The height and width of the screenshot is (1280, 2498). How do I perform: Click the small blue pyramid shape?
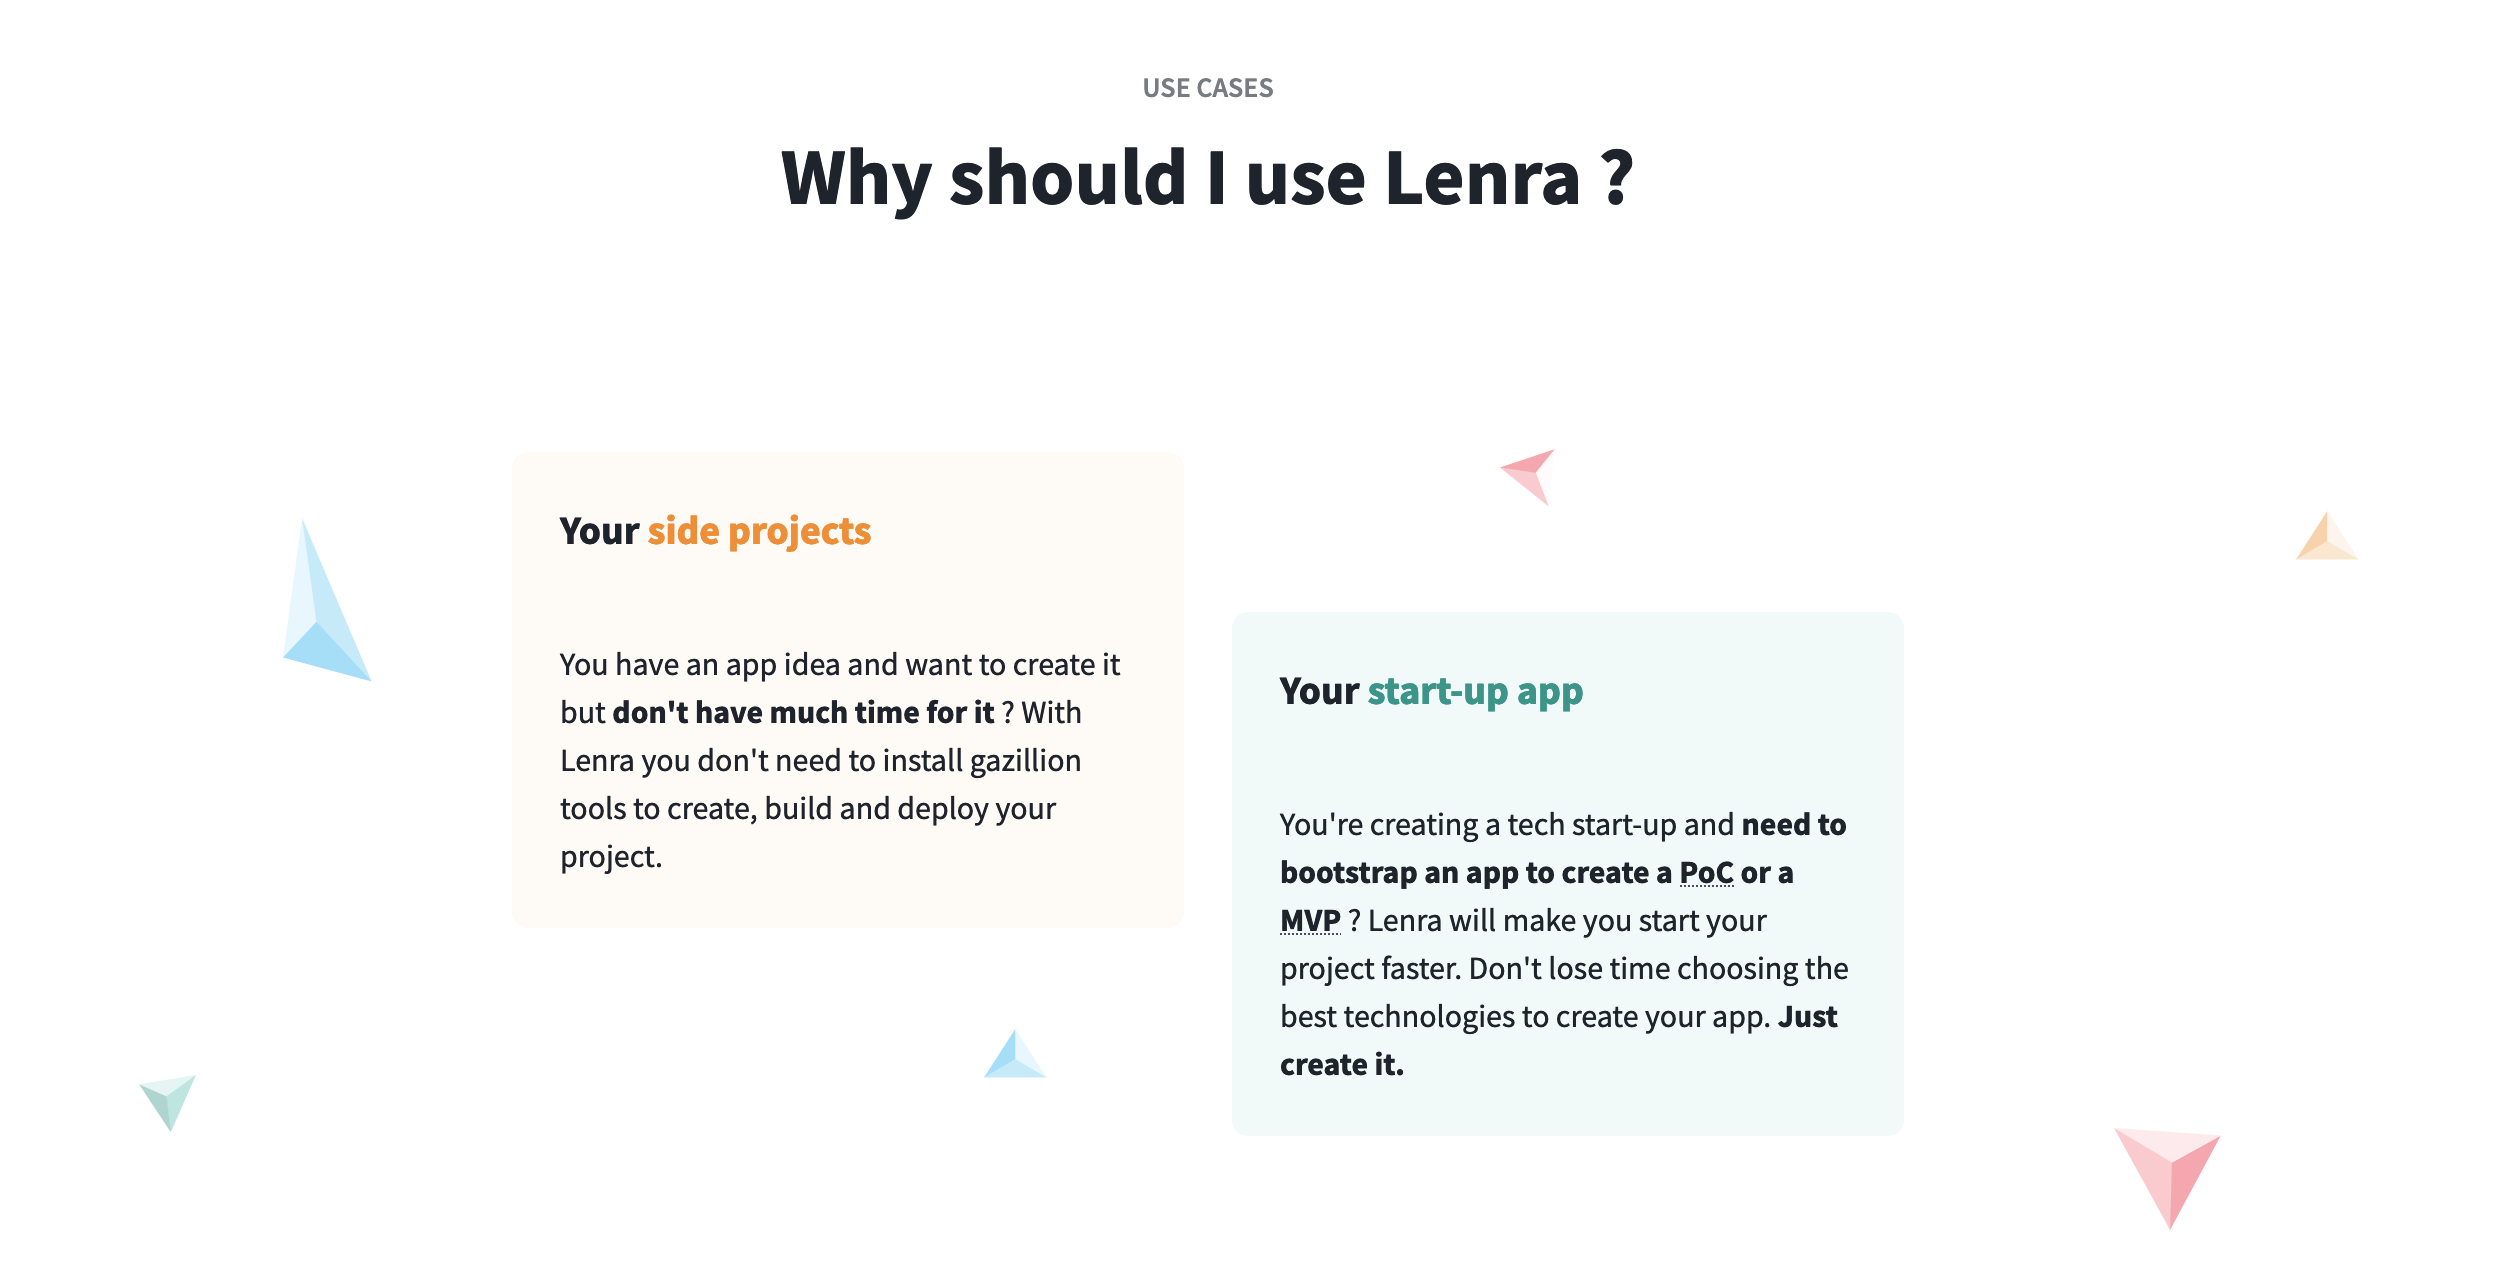(1014, 1054)
